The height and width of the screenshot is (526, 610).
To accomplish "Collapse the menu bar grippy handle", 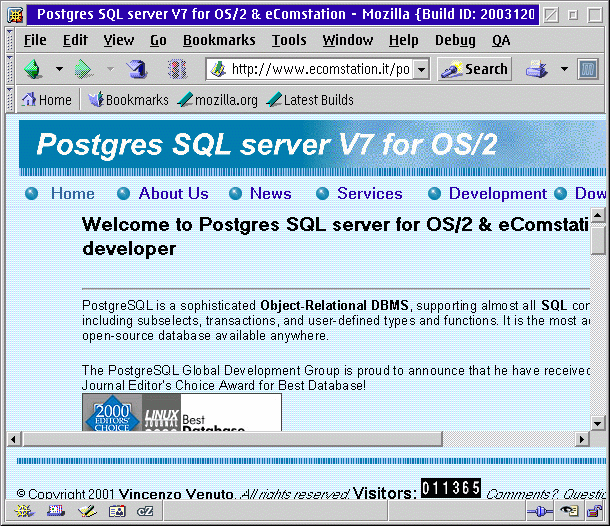I will click(10, 40).
